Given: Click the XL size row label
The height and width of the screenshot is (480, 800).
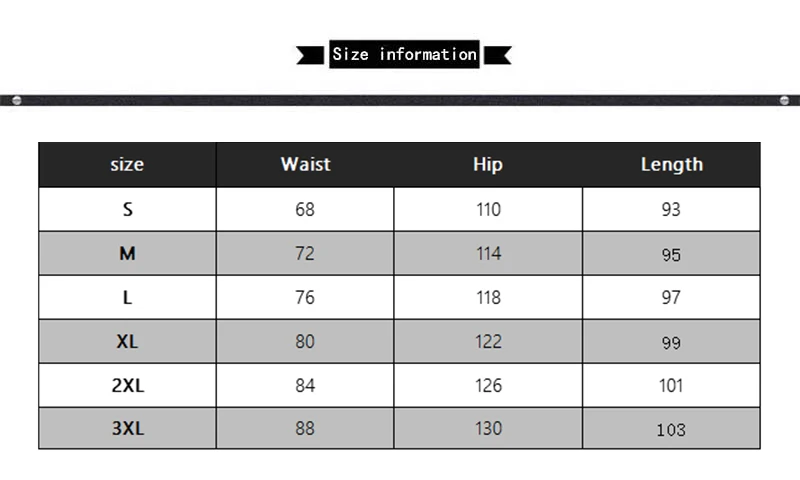Looking at the screenshot, I should [127, 341].
